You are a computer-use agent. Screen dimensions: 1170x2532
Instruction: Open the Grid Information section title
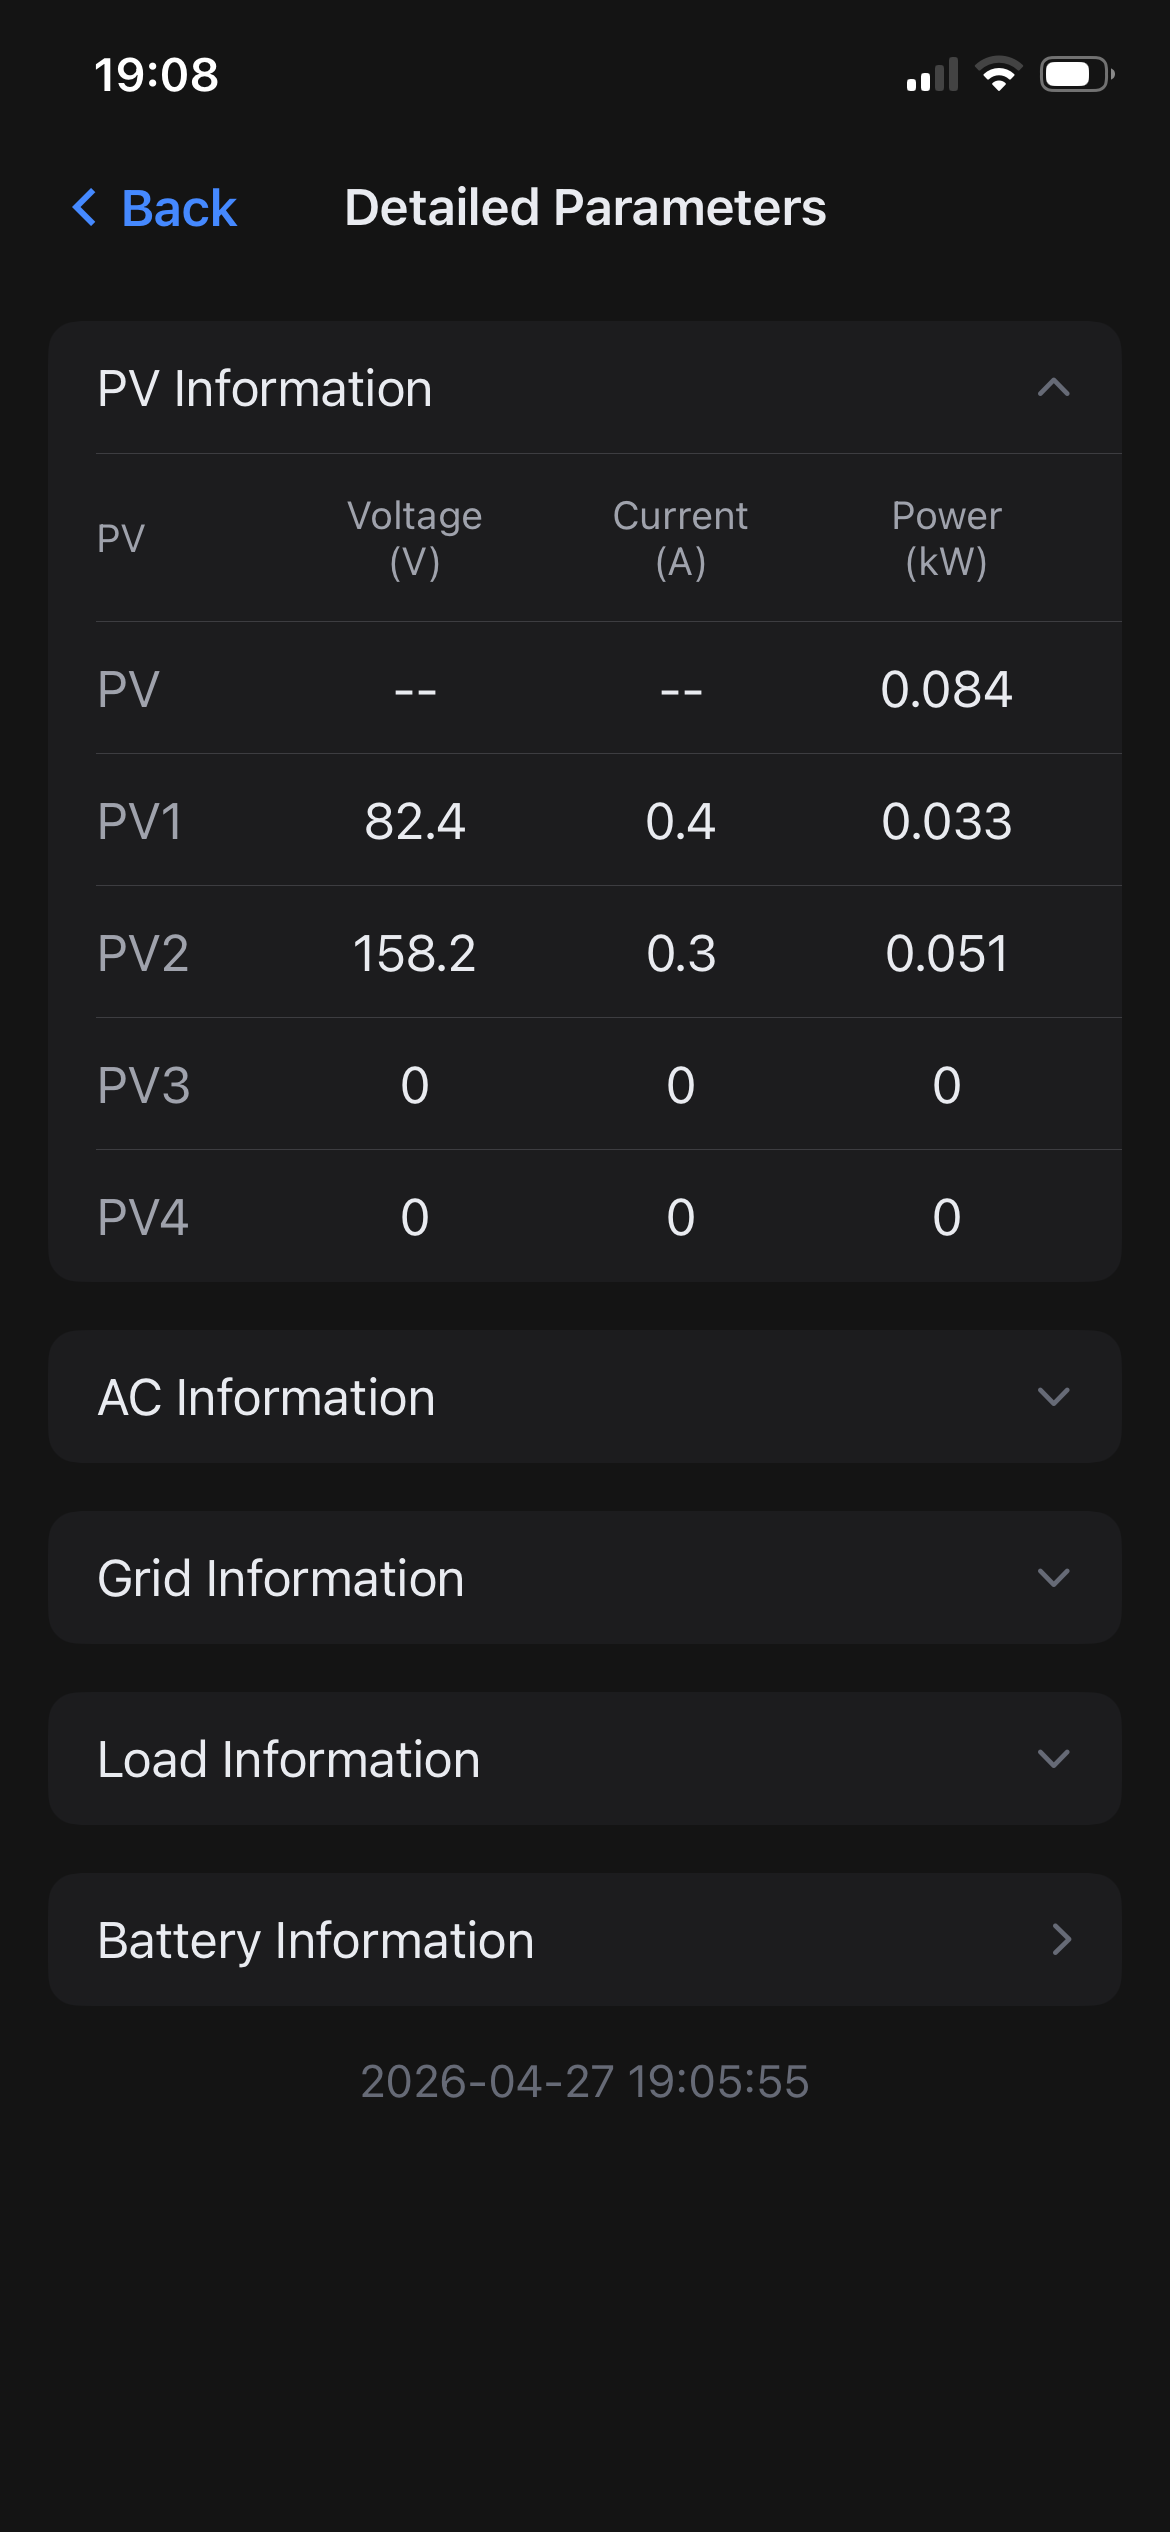pyautogui.click(x=281, y=1578)
